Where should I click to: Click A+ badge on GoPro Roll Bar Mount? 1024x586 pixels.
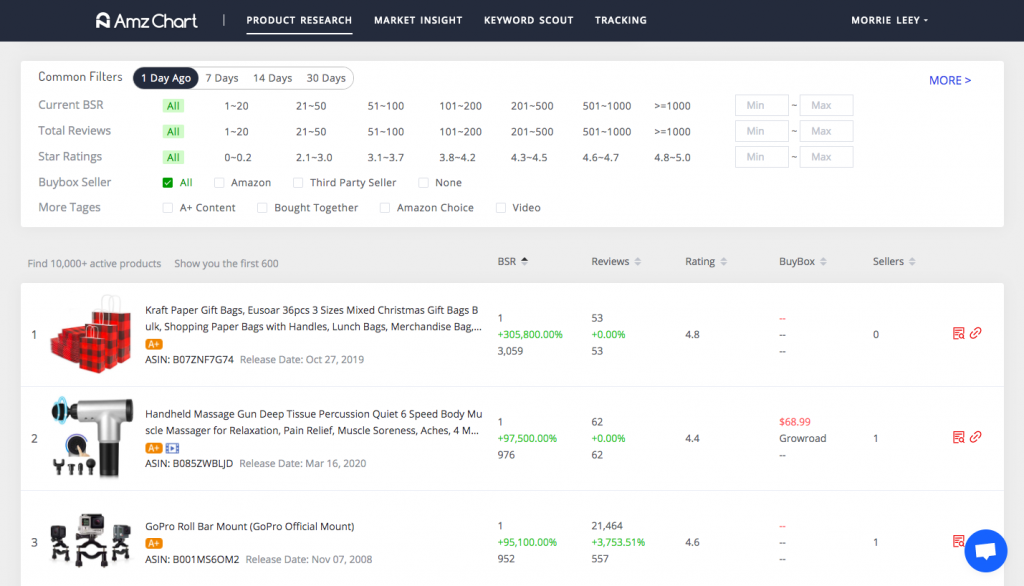click(153, 544)
